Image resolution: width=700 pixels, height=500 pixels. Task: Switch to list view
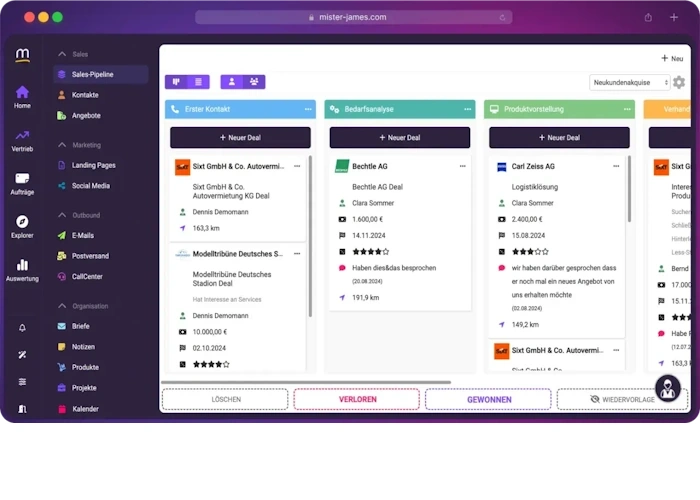[198, 82]
